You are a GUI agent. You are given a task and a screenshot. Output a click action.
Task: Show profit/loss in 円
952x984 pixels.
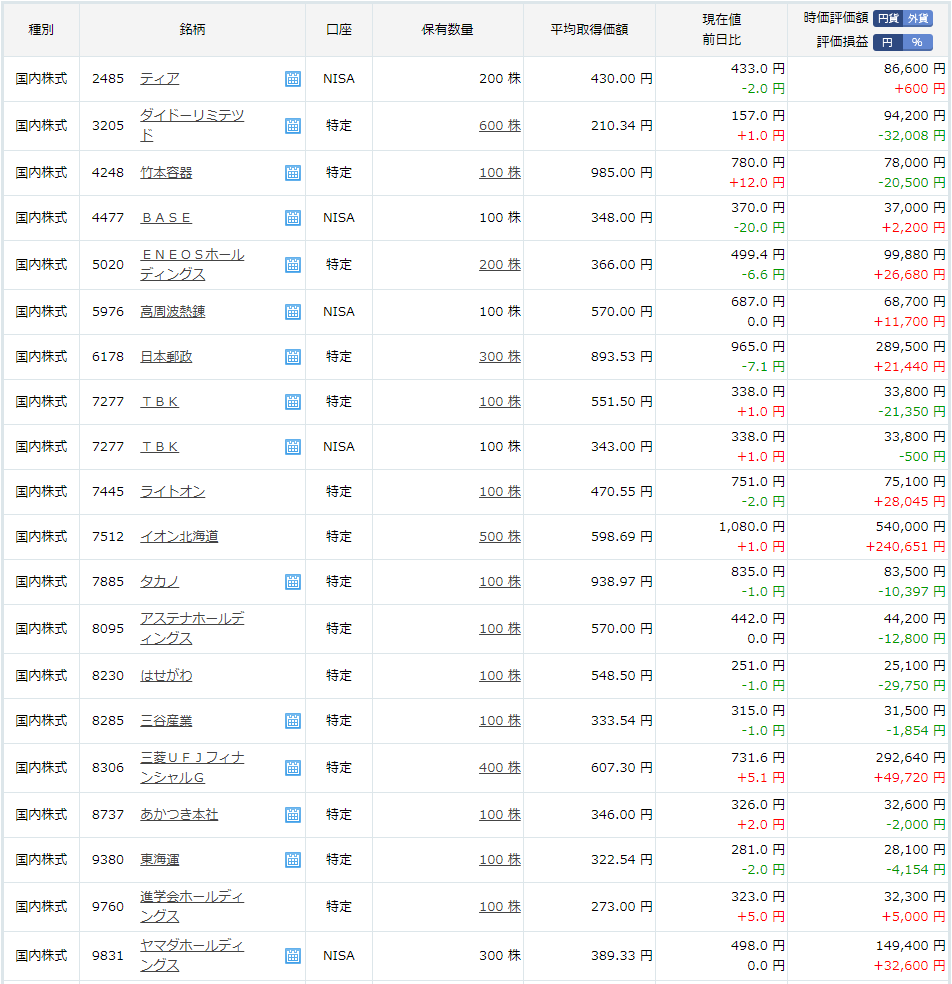[888, 42]
